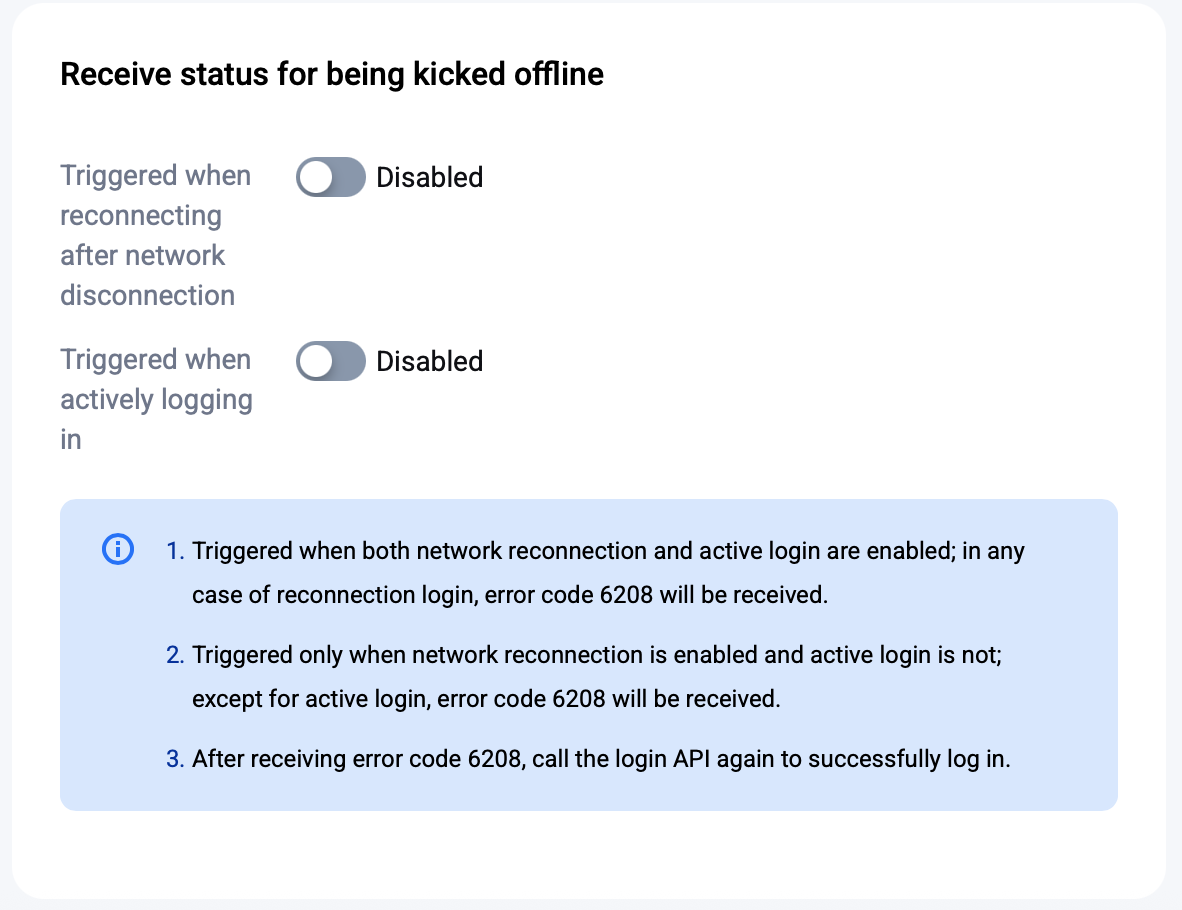Click the blue info icon in the notice box
1182x910 pixels.
118,549
